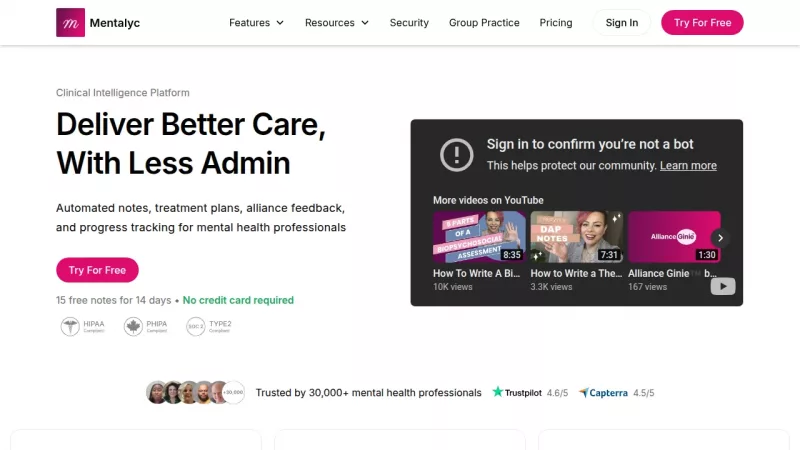Show next videos with right arrow
800x450 pixels.
(x=720, y=238)
